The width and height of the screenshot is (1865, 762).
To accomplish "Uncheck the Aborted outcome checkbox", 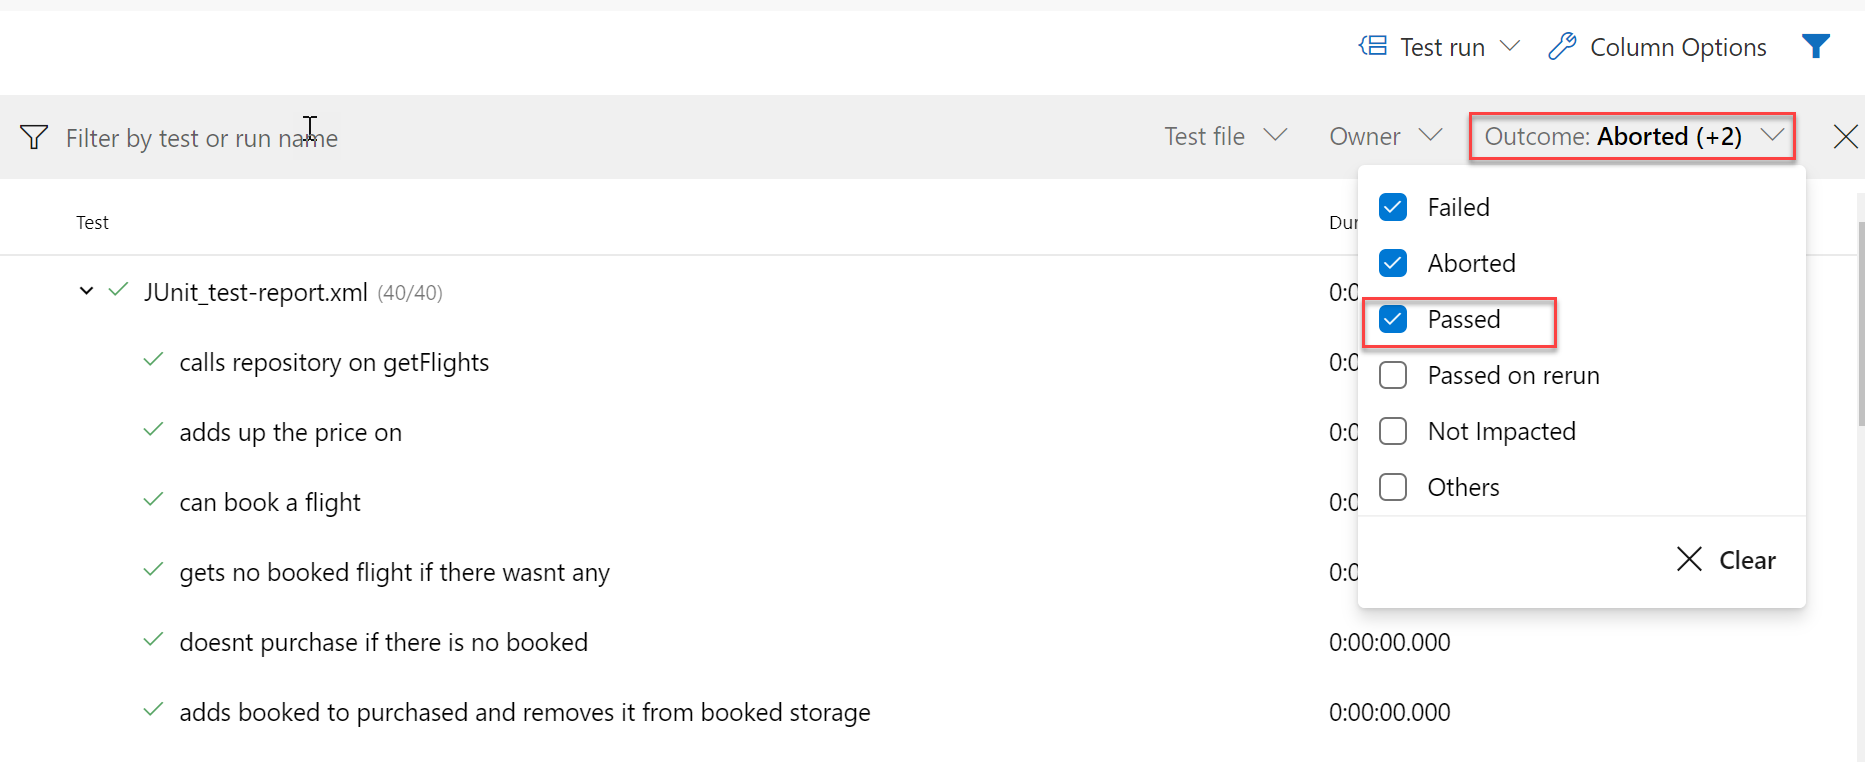I will click(x=1393, y=263).
